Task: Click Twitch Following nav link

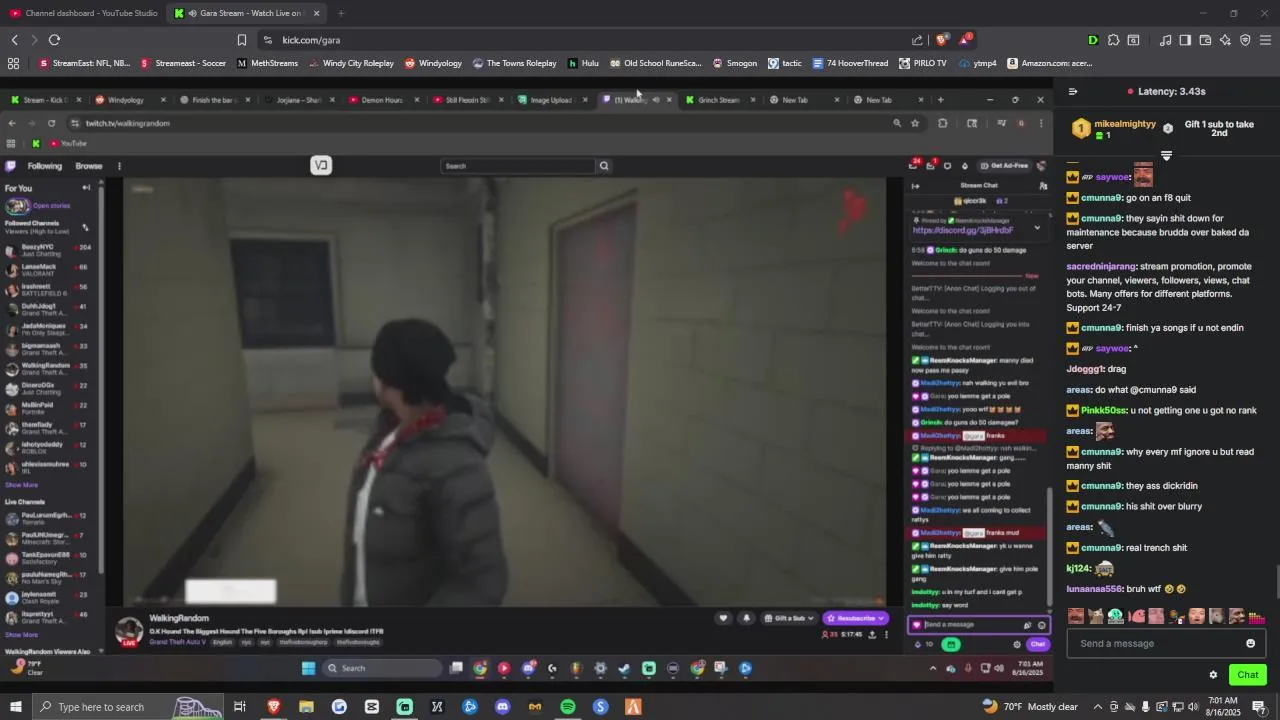Action: click(44, 166)
